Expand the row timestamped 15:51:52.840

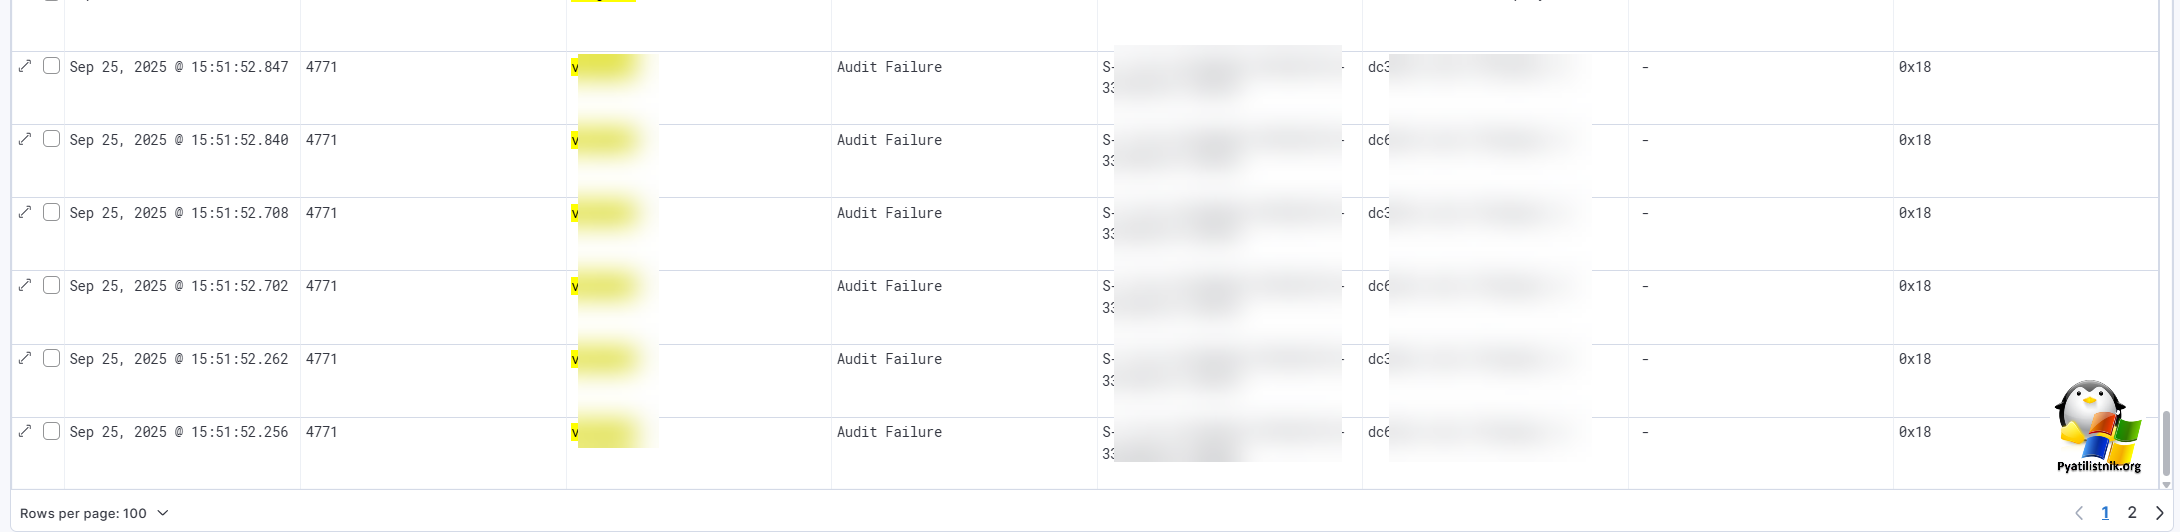pyautogui.click(x=25, y=139)
